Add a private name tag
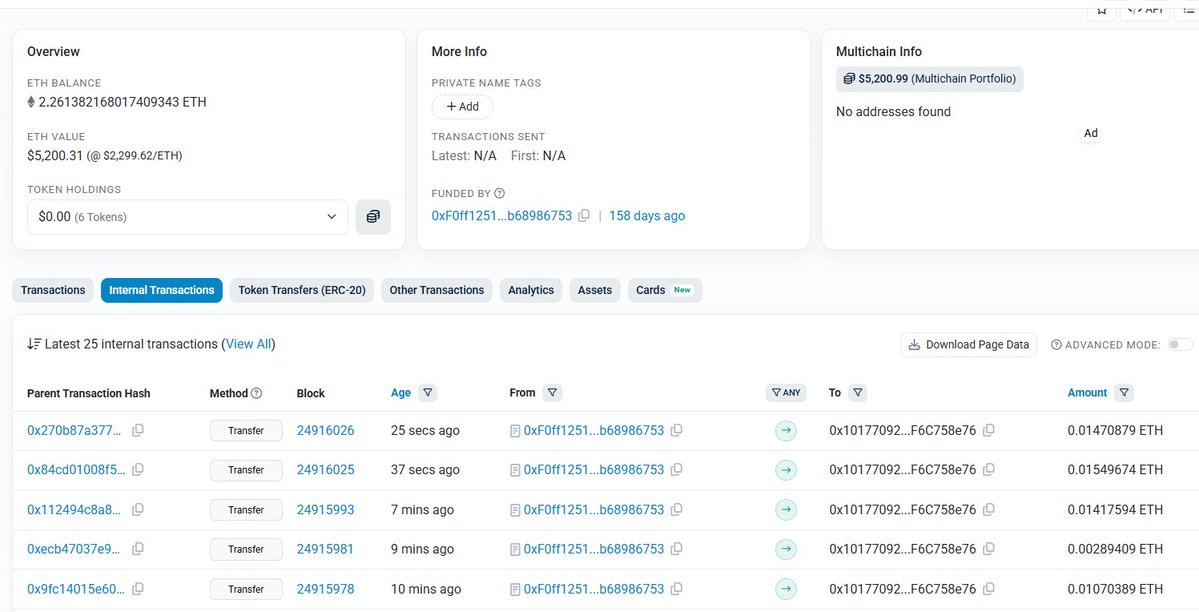 point(462,107)
